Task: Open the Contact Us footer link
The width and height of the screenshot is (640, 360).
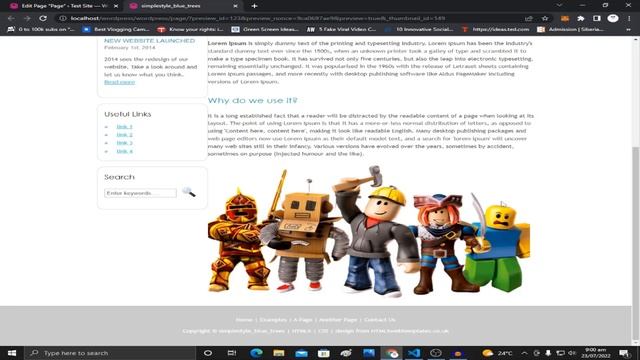Action: coord(380,320)
